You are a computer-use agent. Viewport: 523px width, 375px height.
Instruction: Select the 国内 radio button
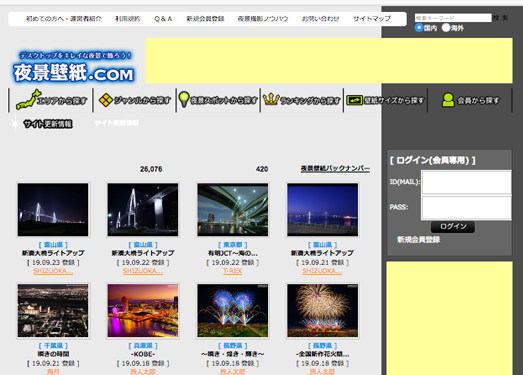pyautogui.click(x=419, y=28)
